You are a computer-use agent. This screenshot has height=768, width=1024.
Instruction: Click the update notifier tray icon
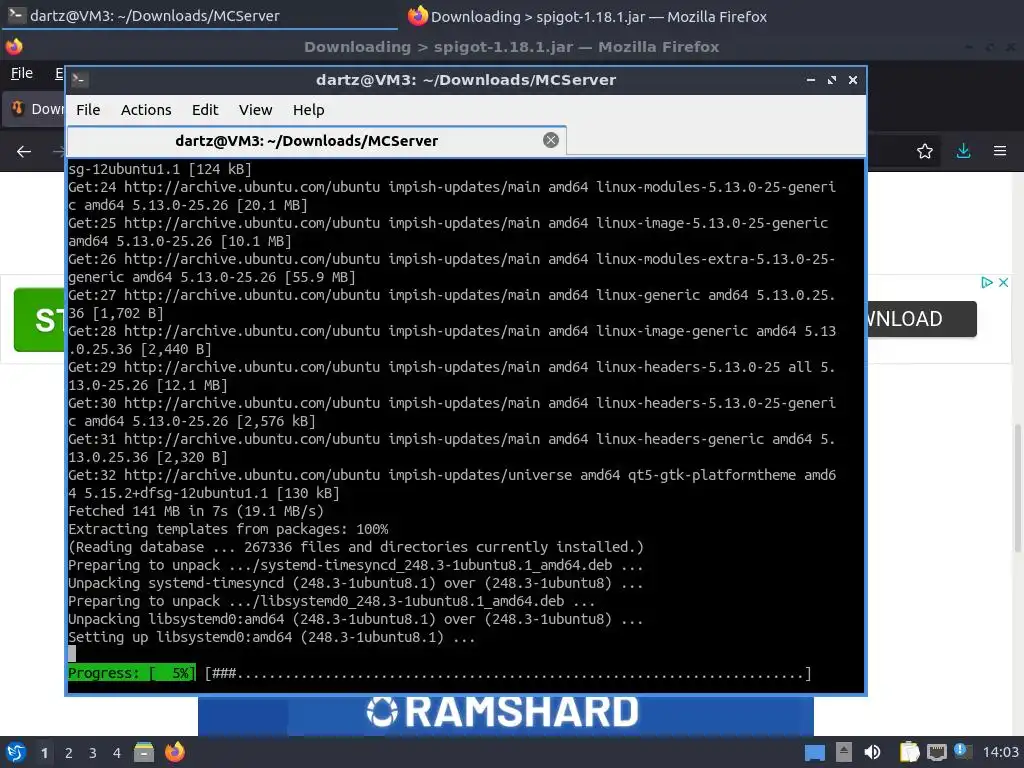point(962,751)
